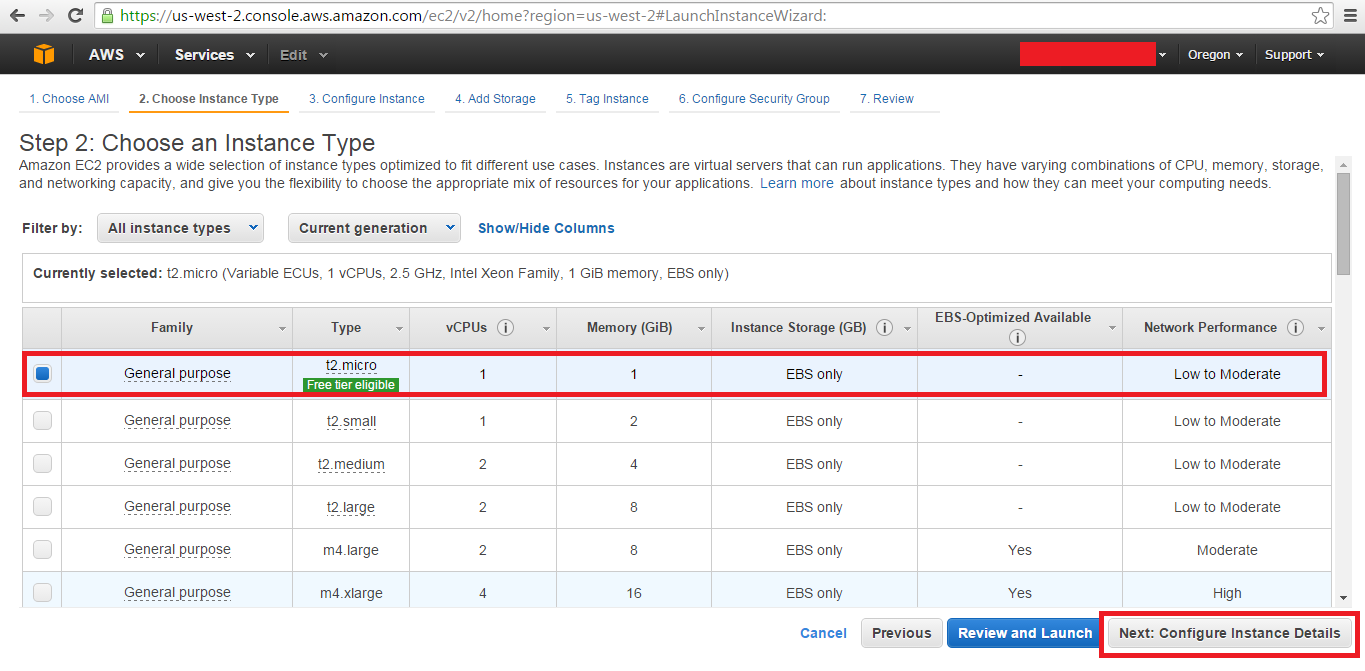Click the Show/Hide Columns link
Viewport: 1365px width, 671px height.
[546, 228]
